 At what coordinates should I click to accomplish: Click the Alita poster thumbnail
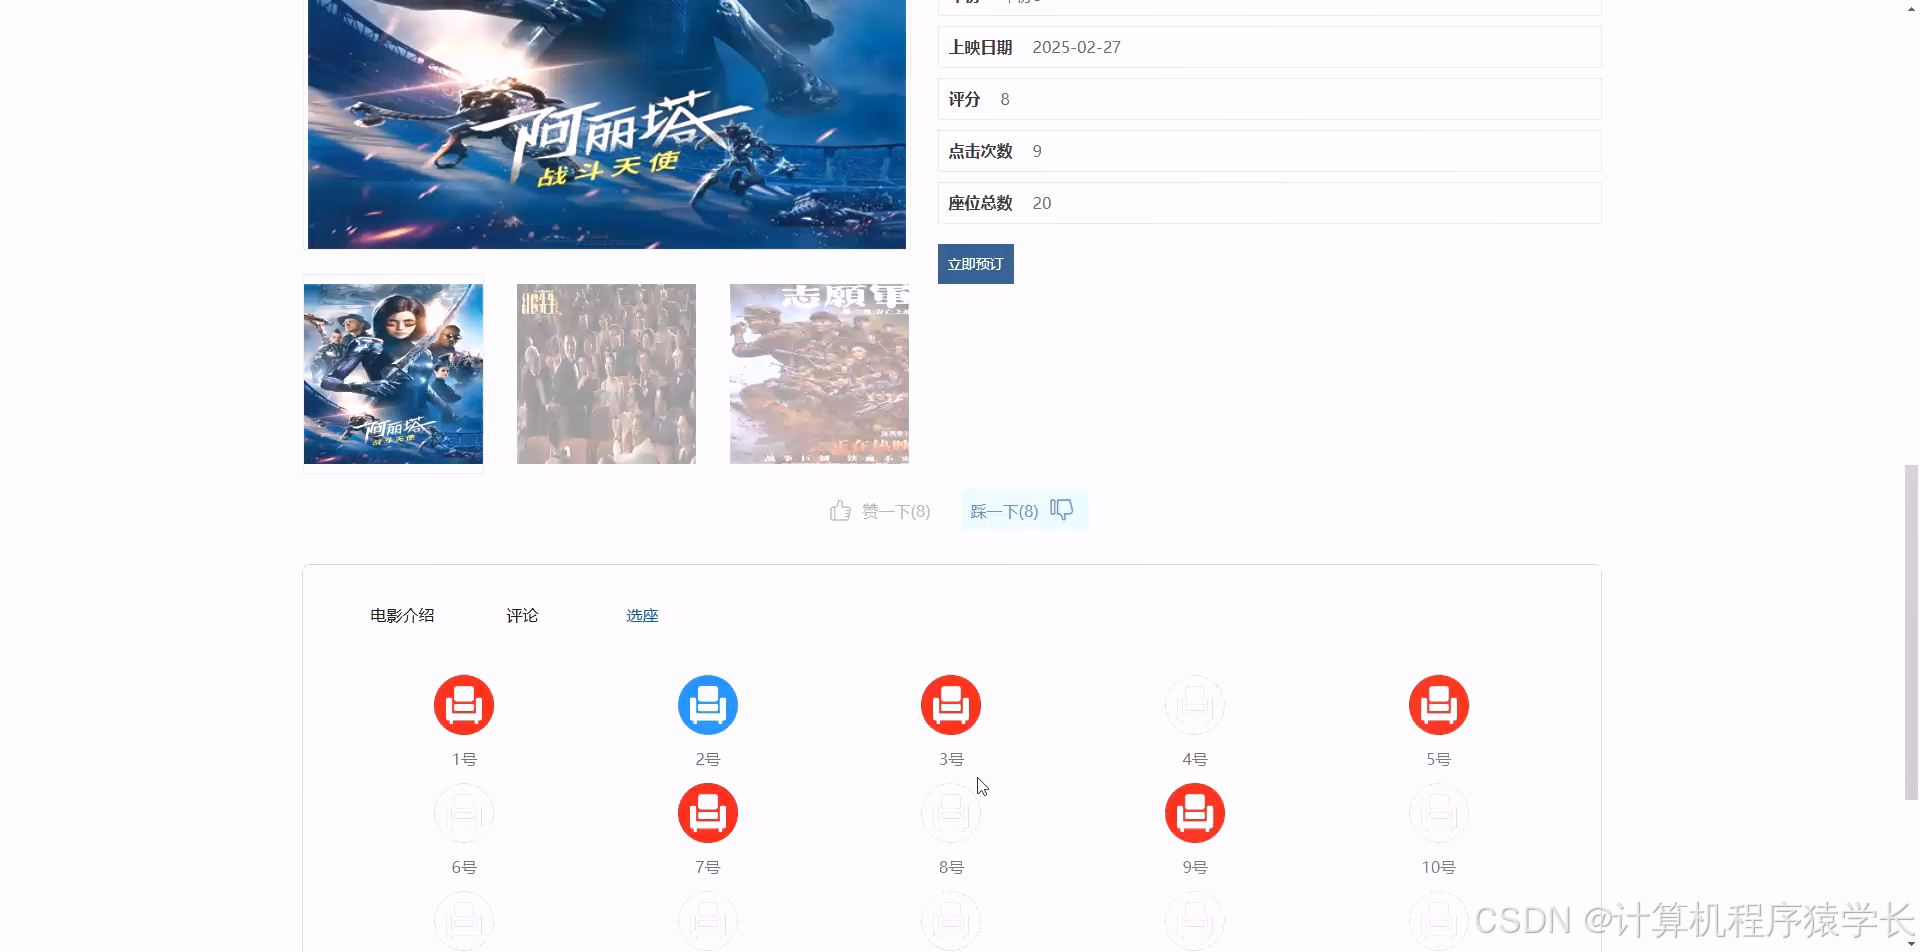392,373
